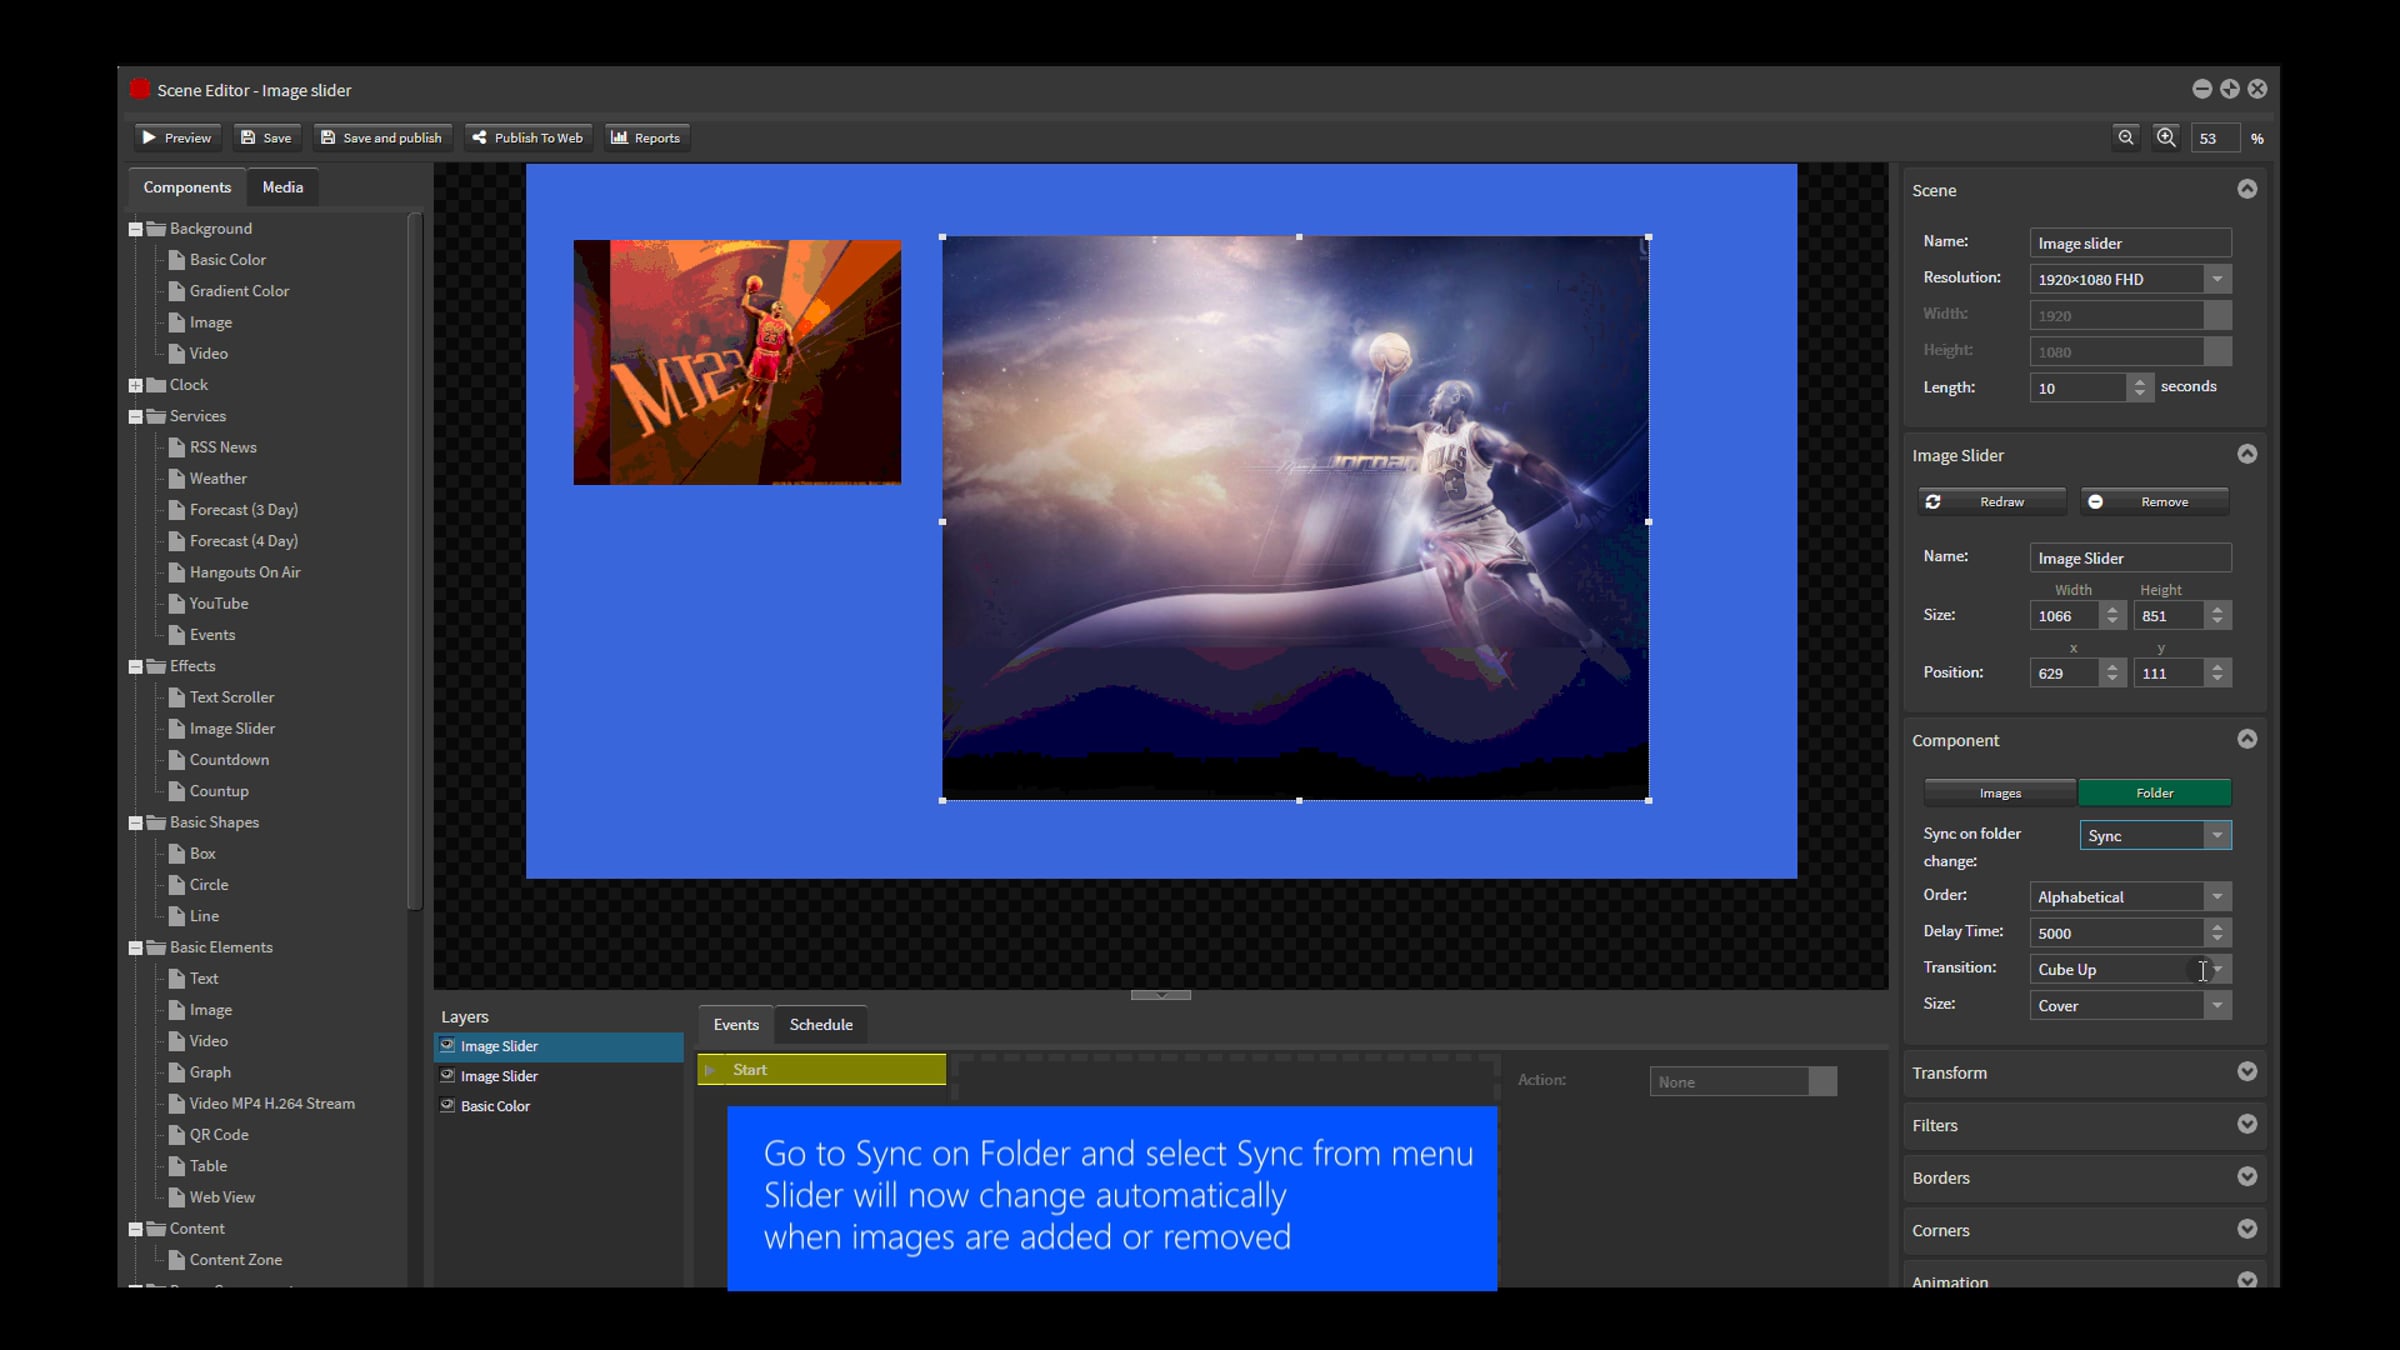Switch component source to Images
The height and width of the screenshot is (1350, 2400).
coord(2000,793)
